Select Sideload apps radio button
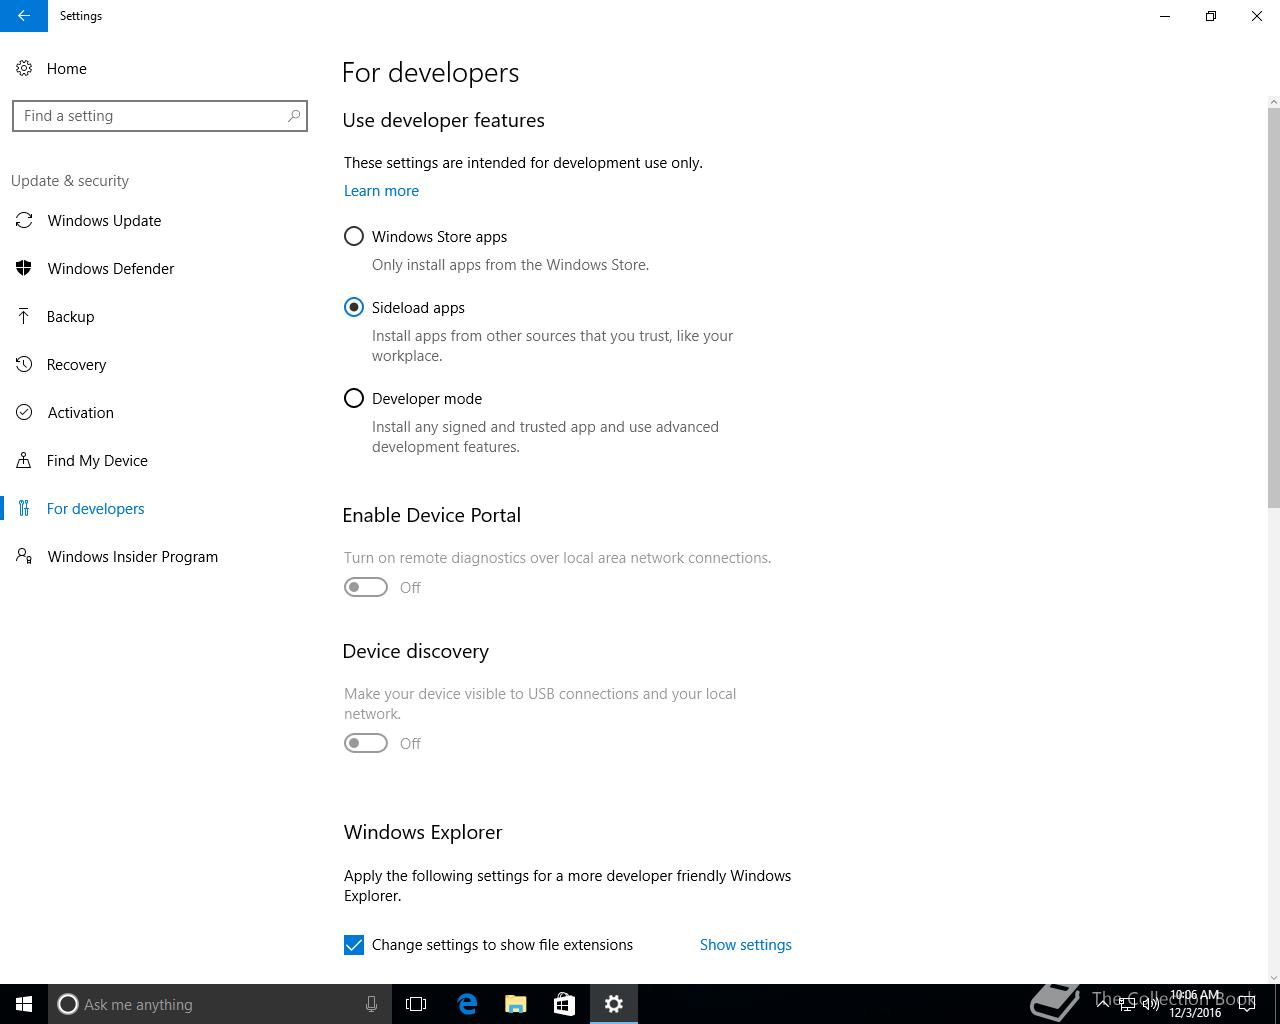1280x1024 pixels. pyautogui.click(x=354, y=307)
